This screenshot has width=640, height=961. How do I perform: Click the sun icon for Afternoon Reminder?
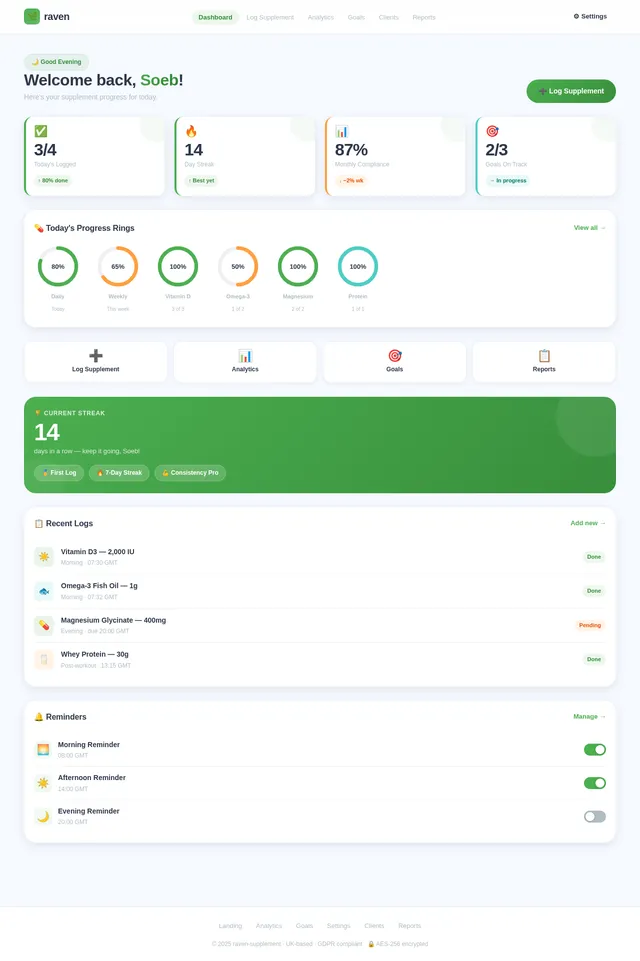(43, 783)
